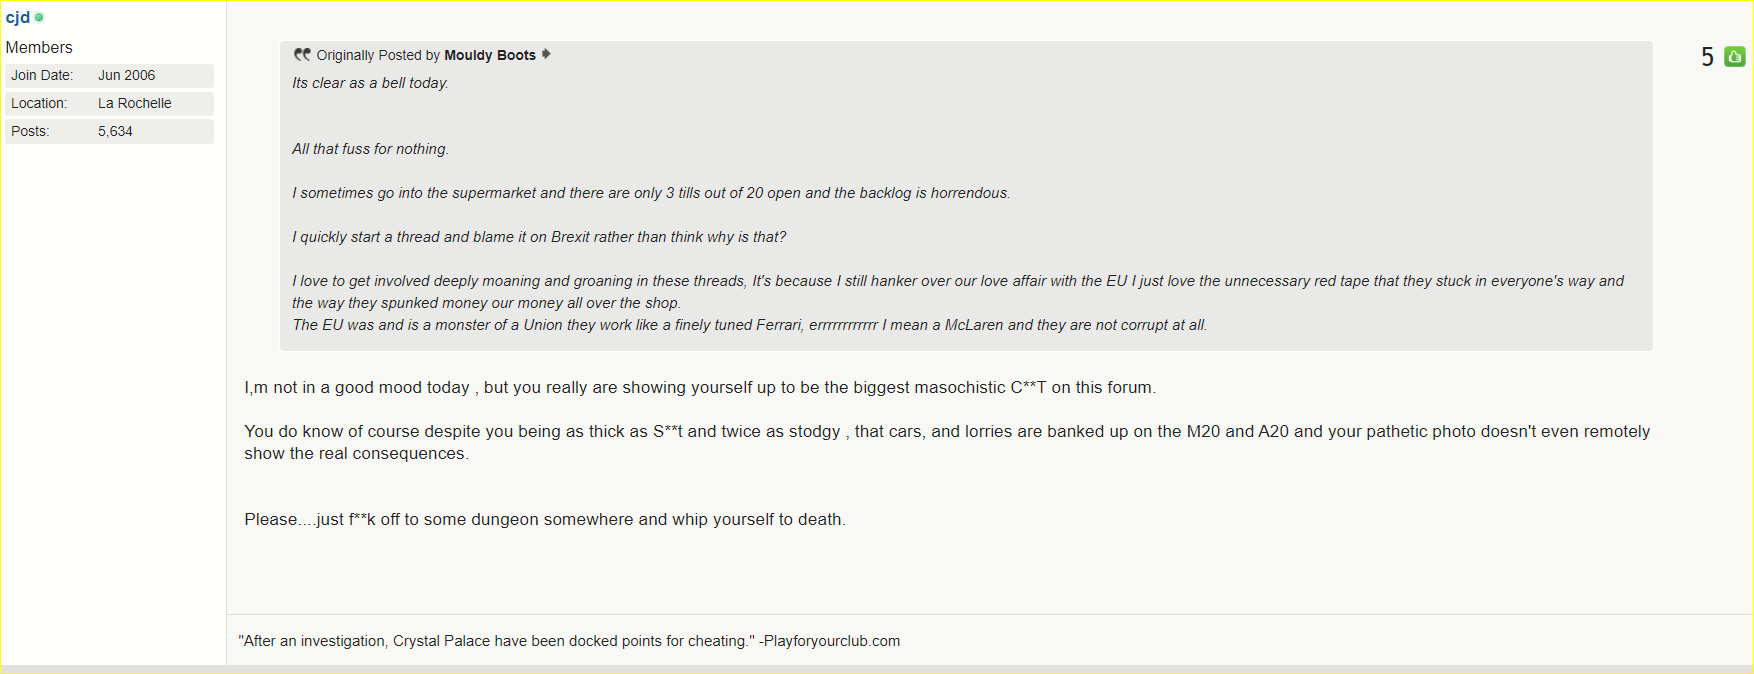
Task: Click the 'Originally Posted by' quote header text
Action: pos(378,55)
